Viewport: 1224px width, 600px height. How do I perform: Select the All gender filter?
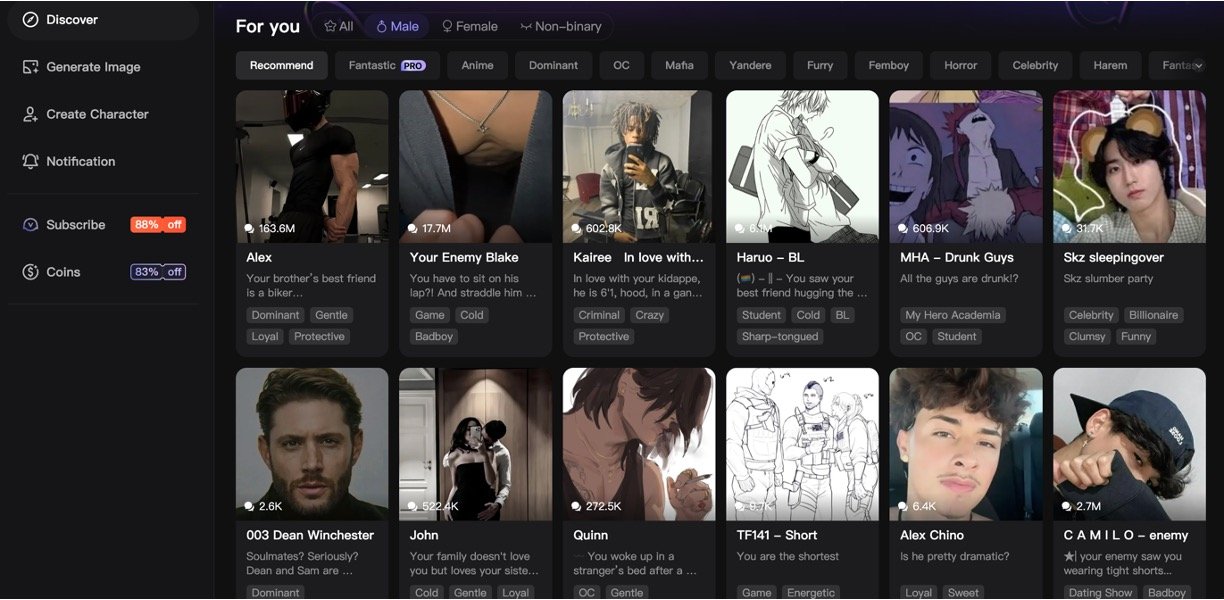[338, 27]
